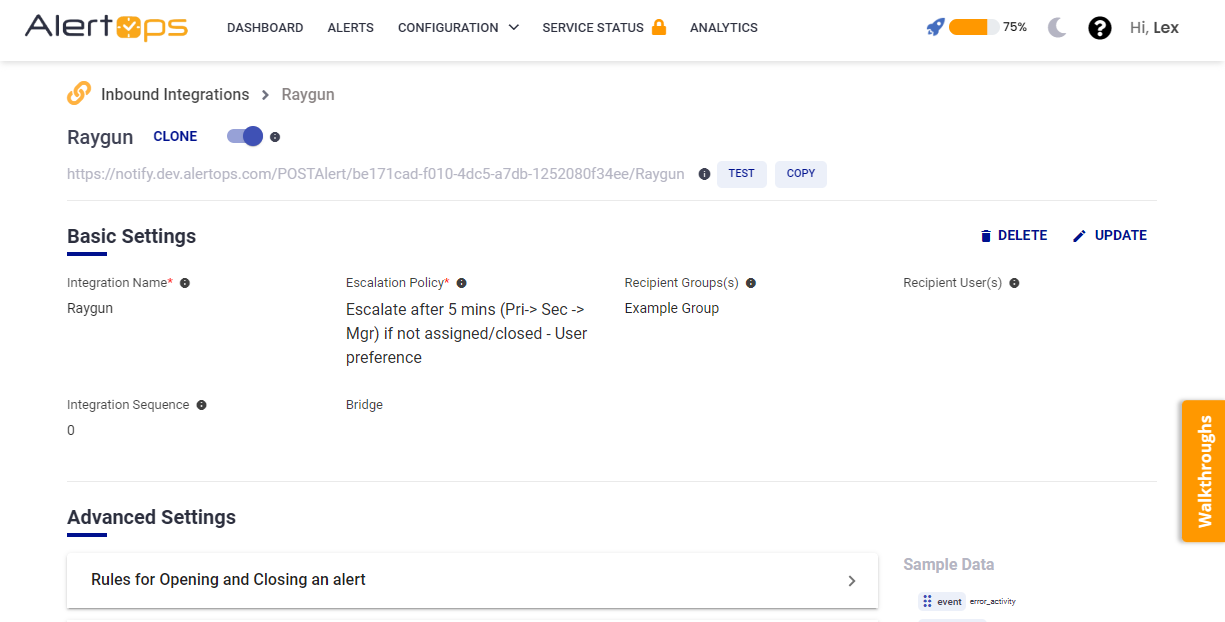Open help question mark icon
This screenshot has width=1225, height=622.
[x=1100, y=28]
